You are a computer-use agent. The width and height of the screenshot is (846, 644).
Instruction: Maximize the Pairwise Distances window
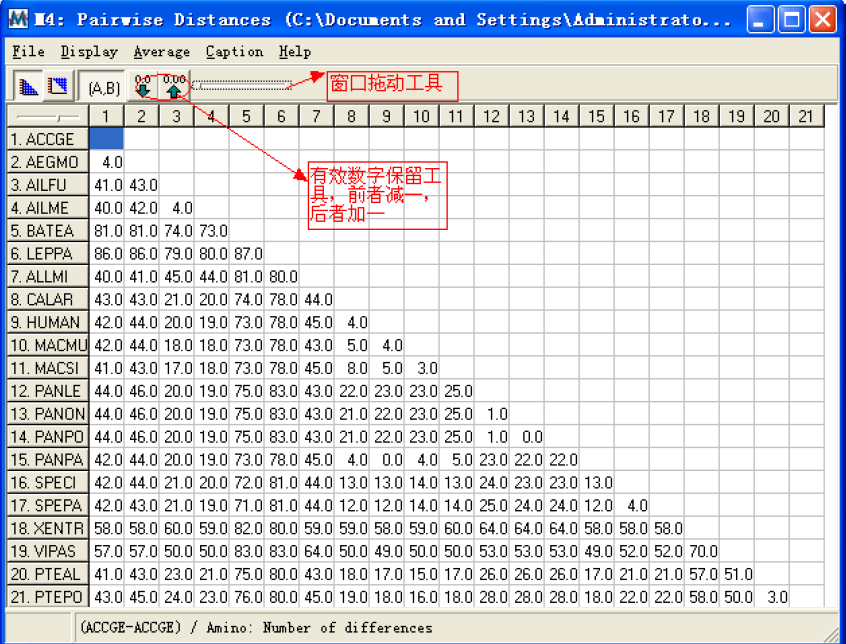point(792,20)
